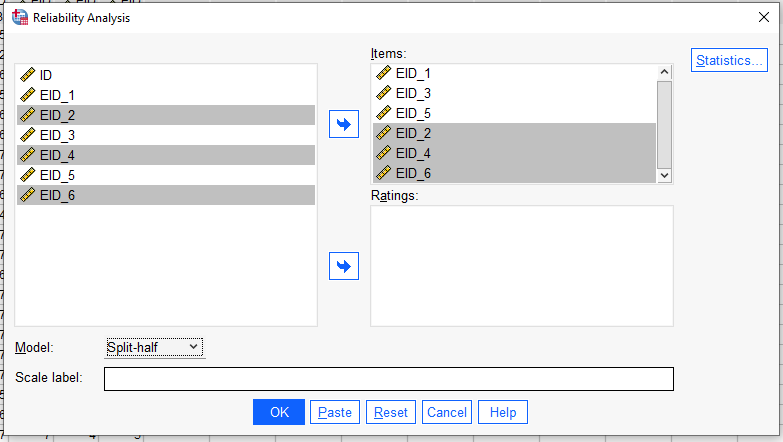Click the arrow button to move variables to Items
Image resolution: width=783 pixels, height=442 pixels.
pos(343,124)
